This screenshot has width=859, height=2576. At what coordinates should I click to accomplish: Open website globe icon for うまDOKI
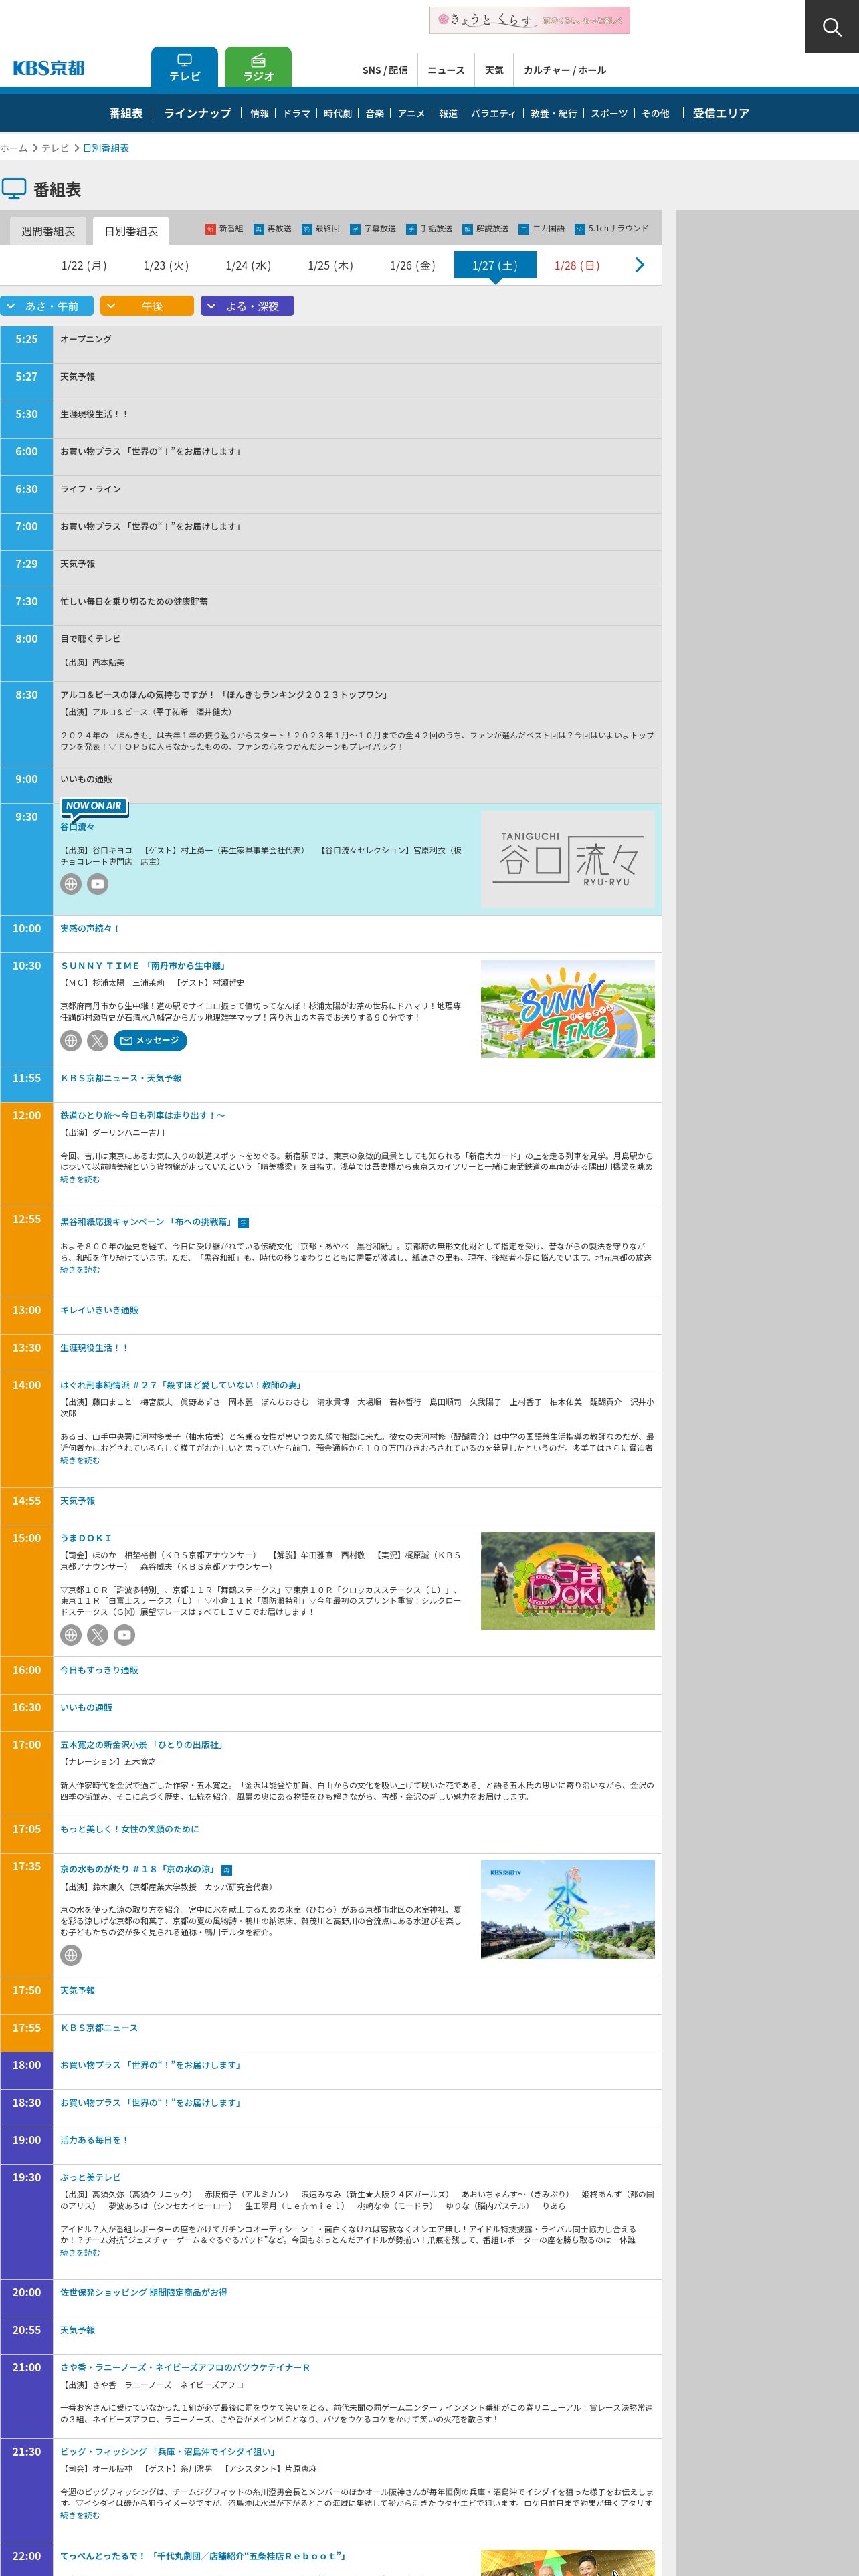(71, 1635)
